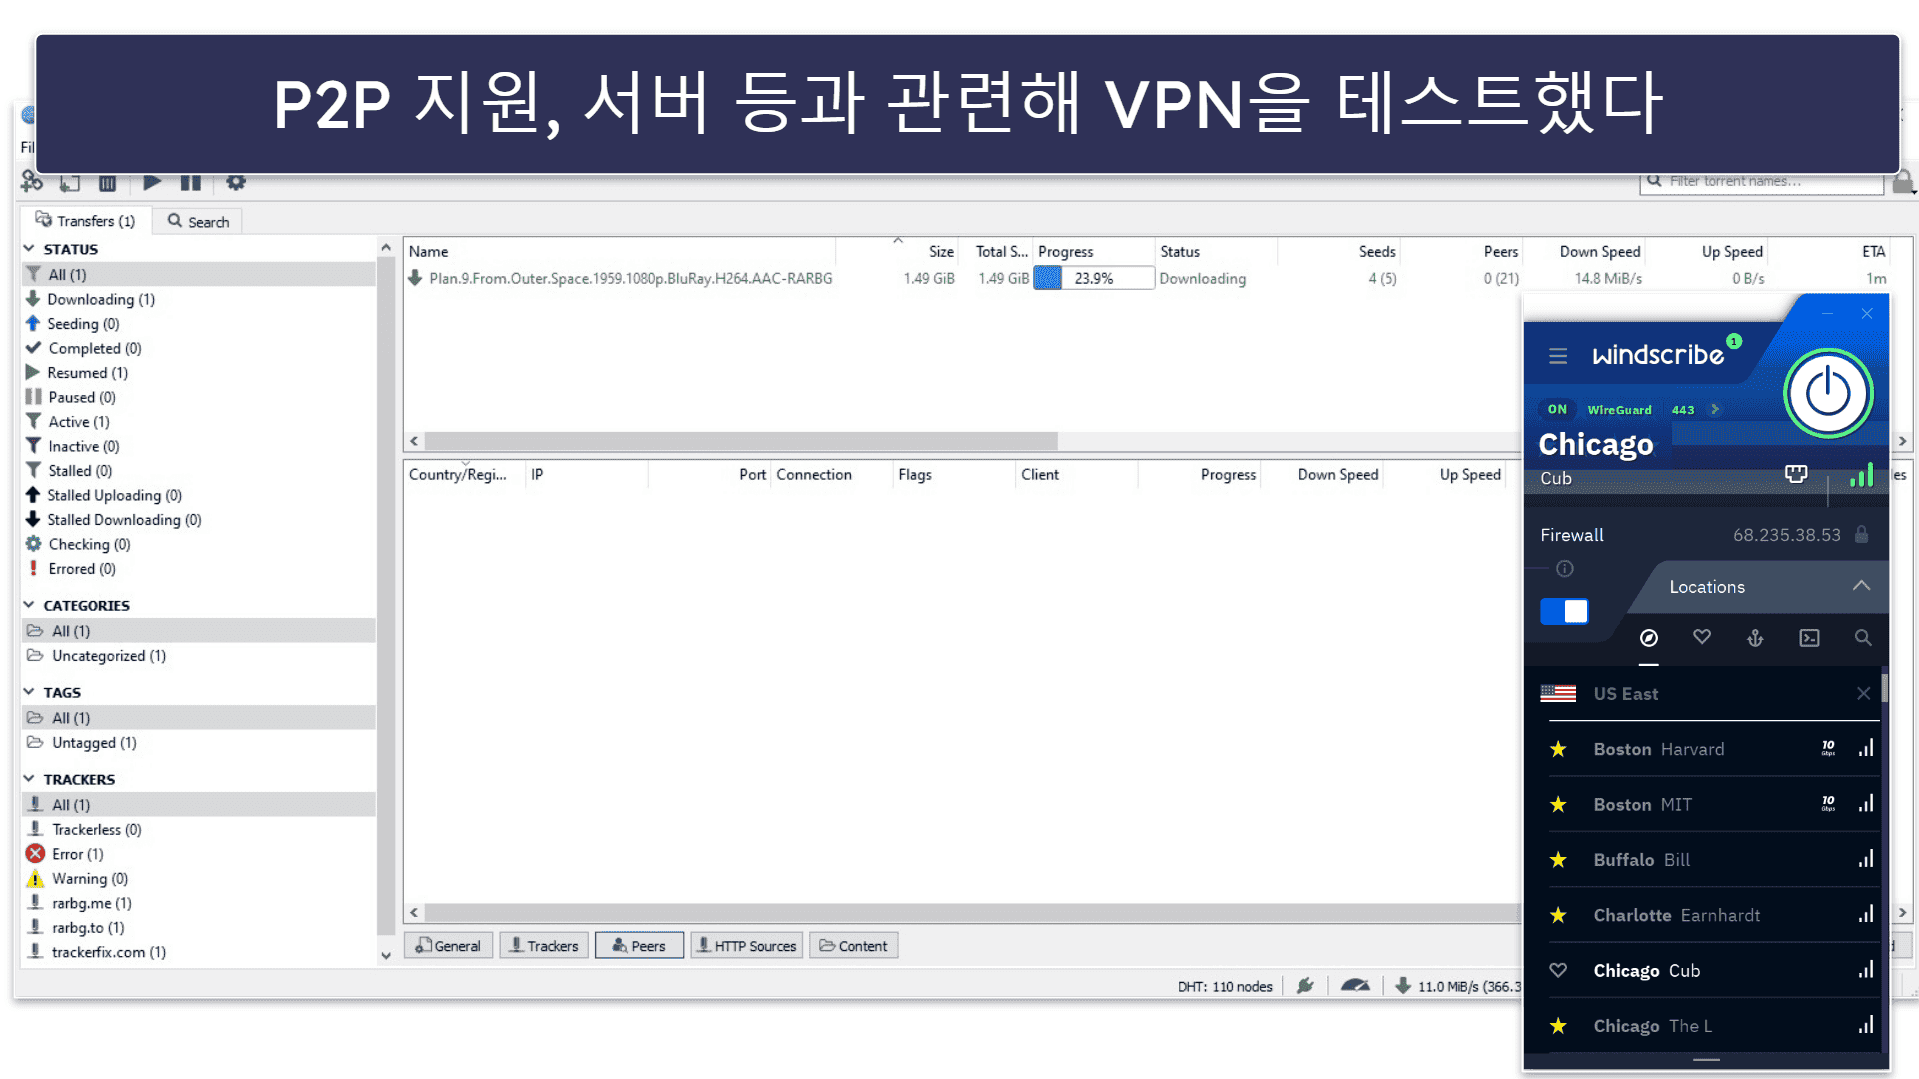Click the torrent list horizontal scrollbar
This screenshot has height=1079, width=1919.
740,441
